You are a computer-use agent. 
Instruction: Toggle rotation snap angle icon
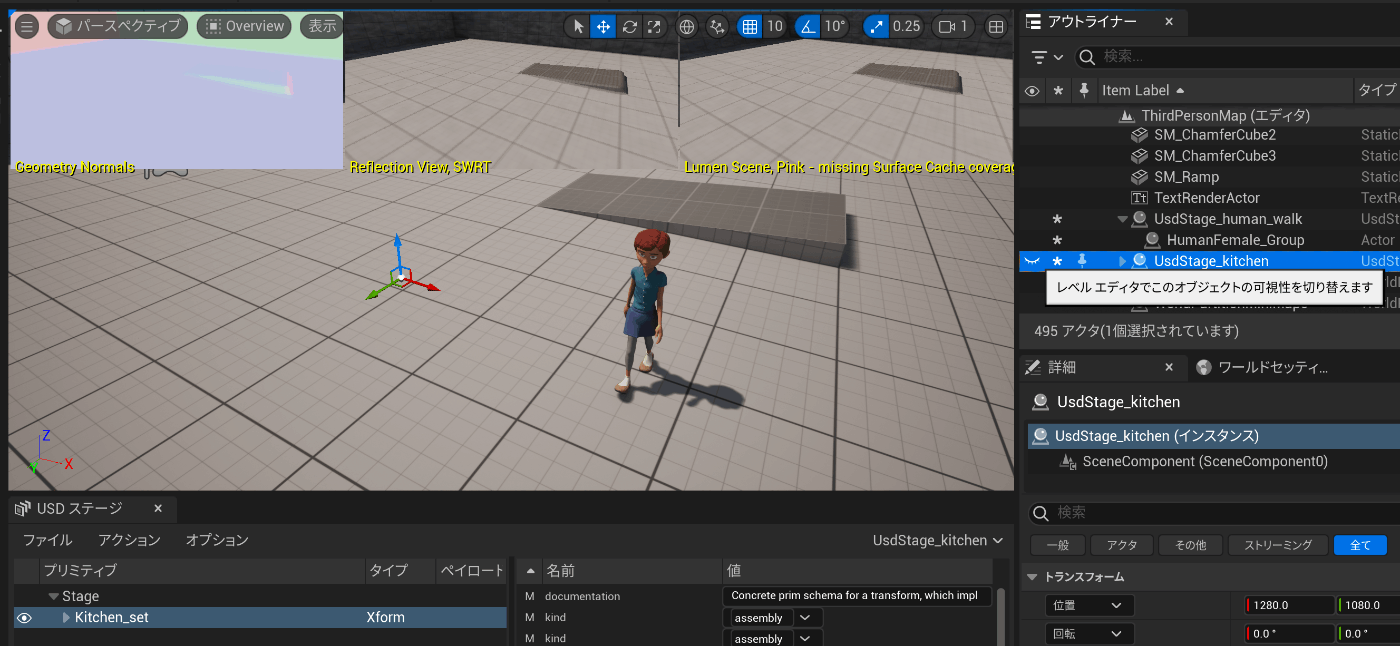[x=807, y=27]
